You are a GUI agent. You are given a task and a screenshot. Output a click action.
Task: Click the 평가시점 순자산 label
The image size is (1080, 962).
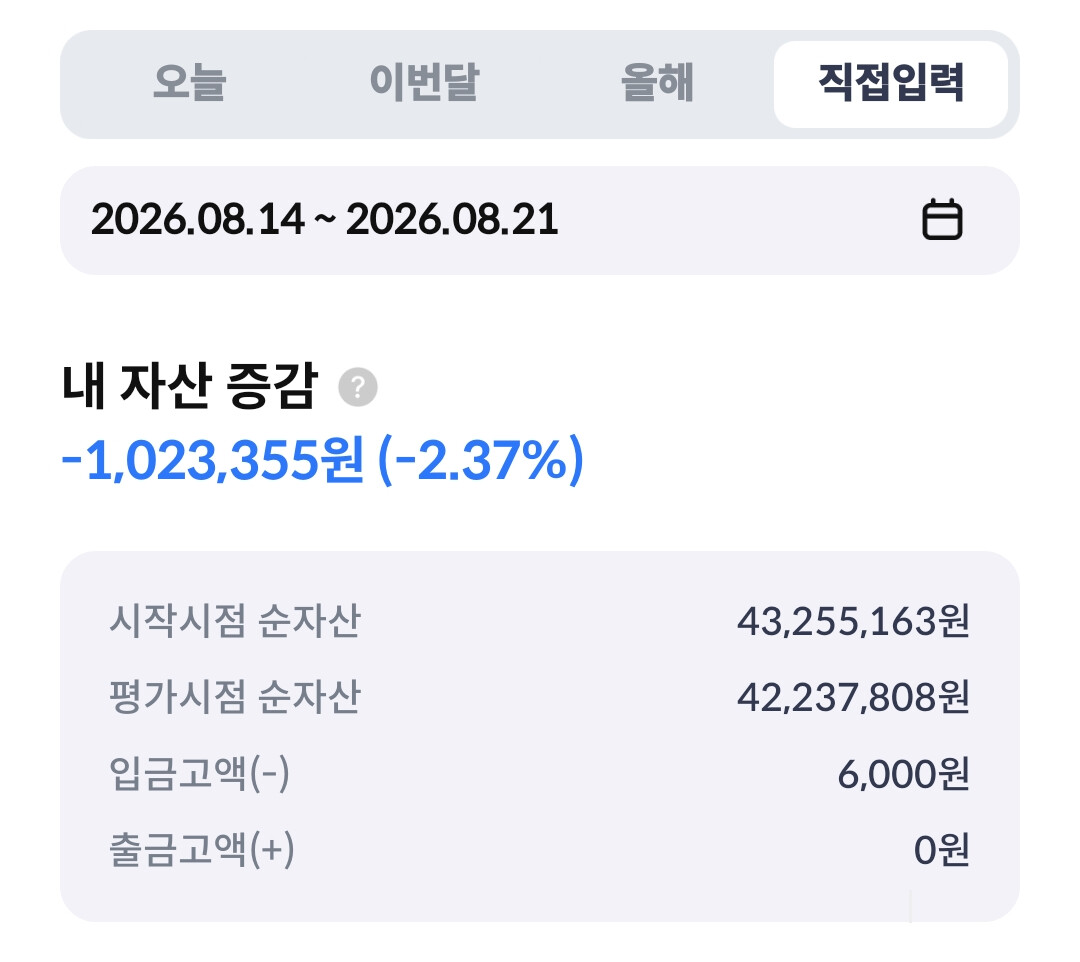pyautogui.click(x=235, y=696)
